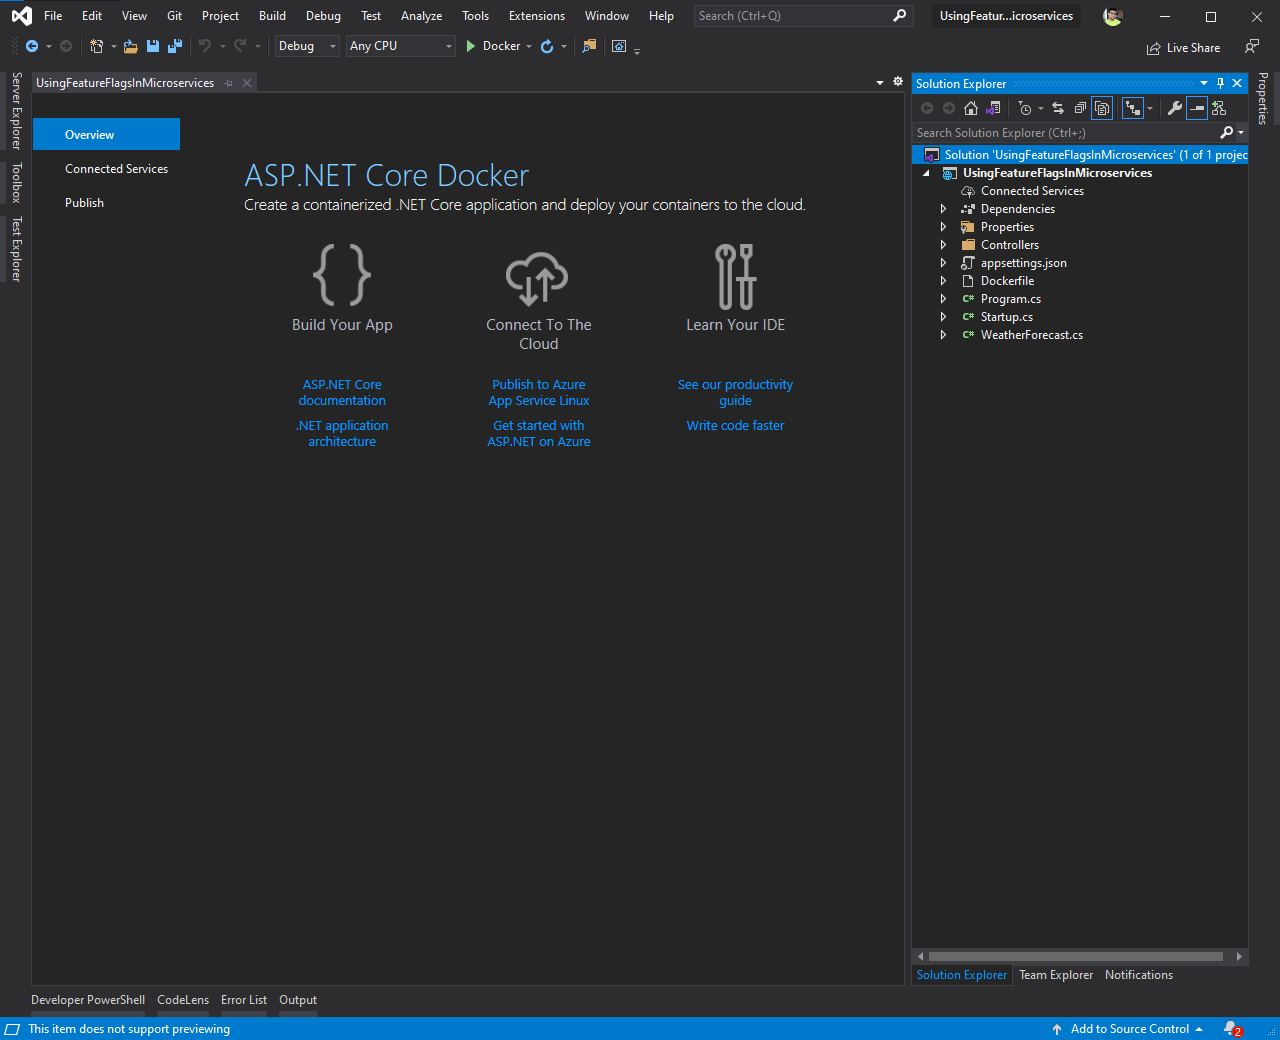The width and height of the screenshot is (1280, 1040).
Task: Open the Analyze menu
Action: click(421, 16)
